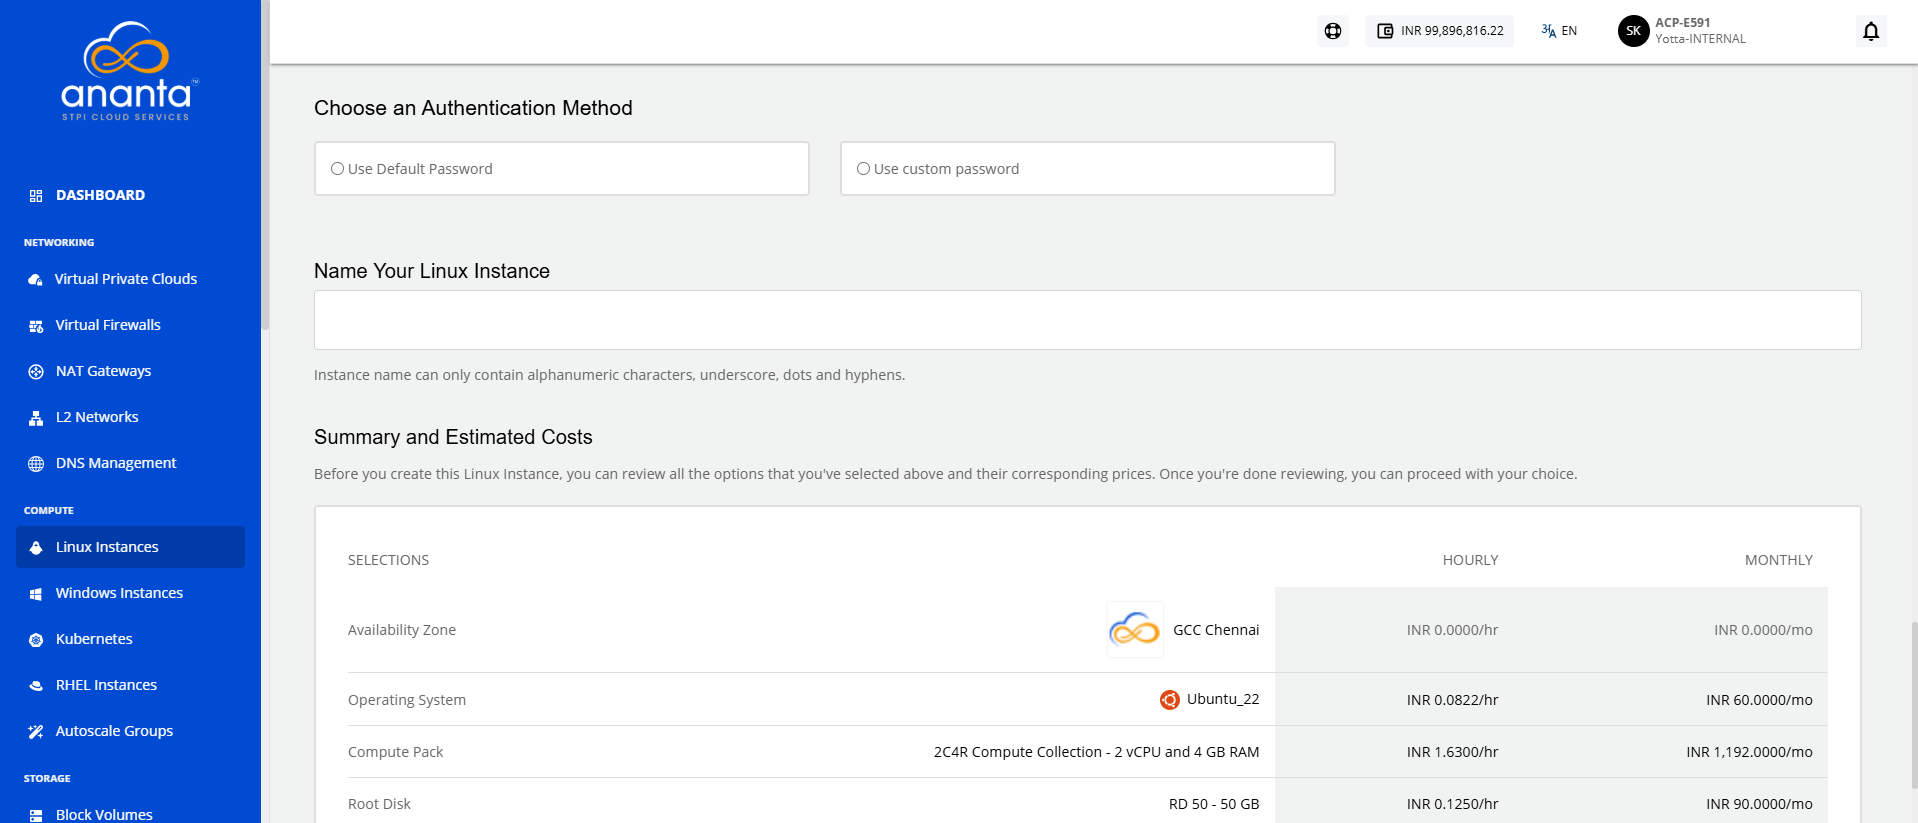
Task: Open Block Volumes page
Action: pyautogui.click(x=104, y=815)
